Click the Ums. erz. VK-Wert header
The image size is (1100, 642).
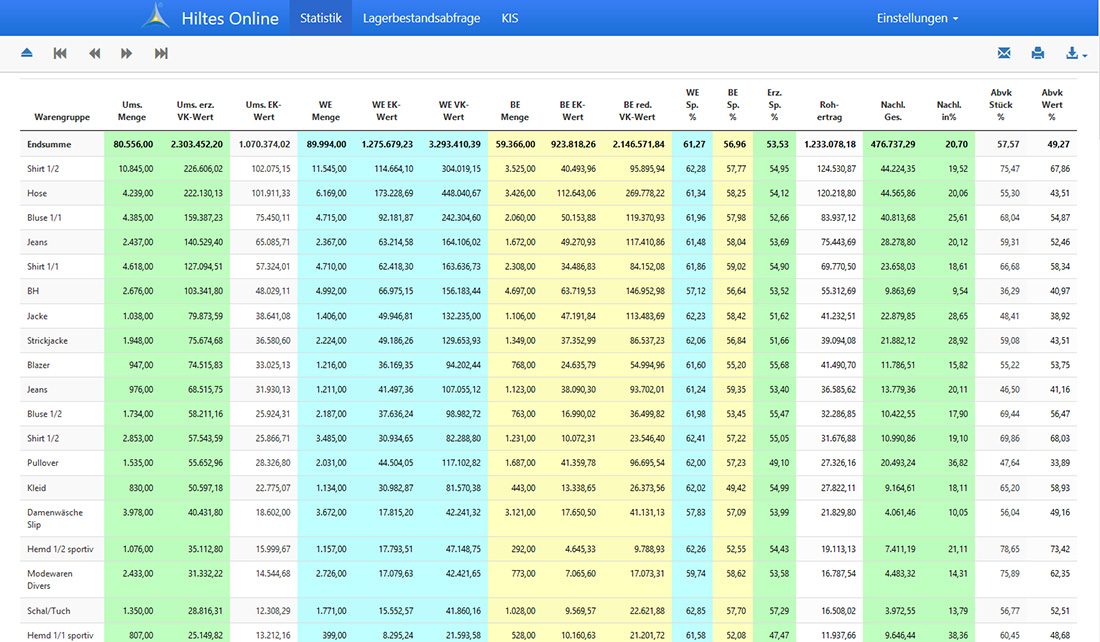click(197, 110)
